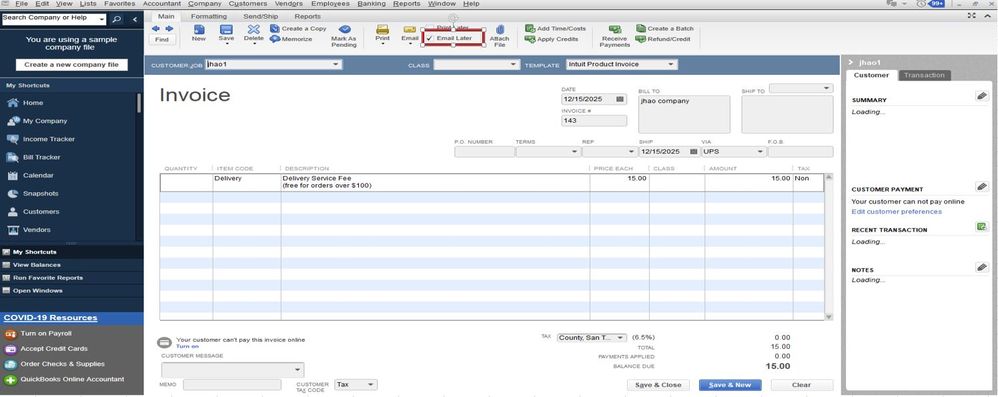Open Via UPS dropdown
The image size is (998, 397).
[760, 152]
